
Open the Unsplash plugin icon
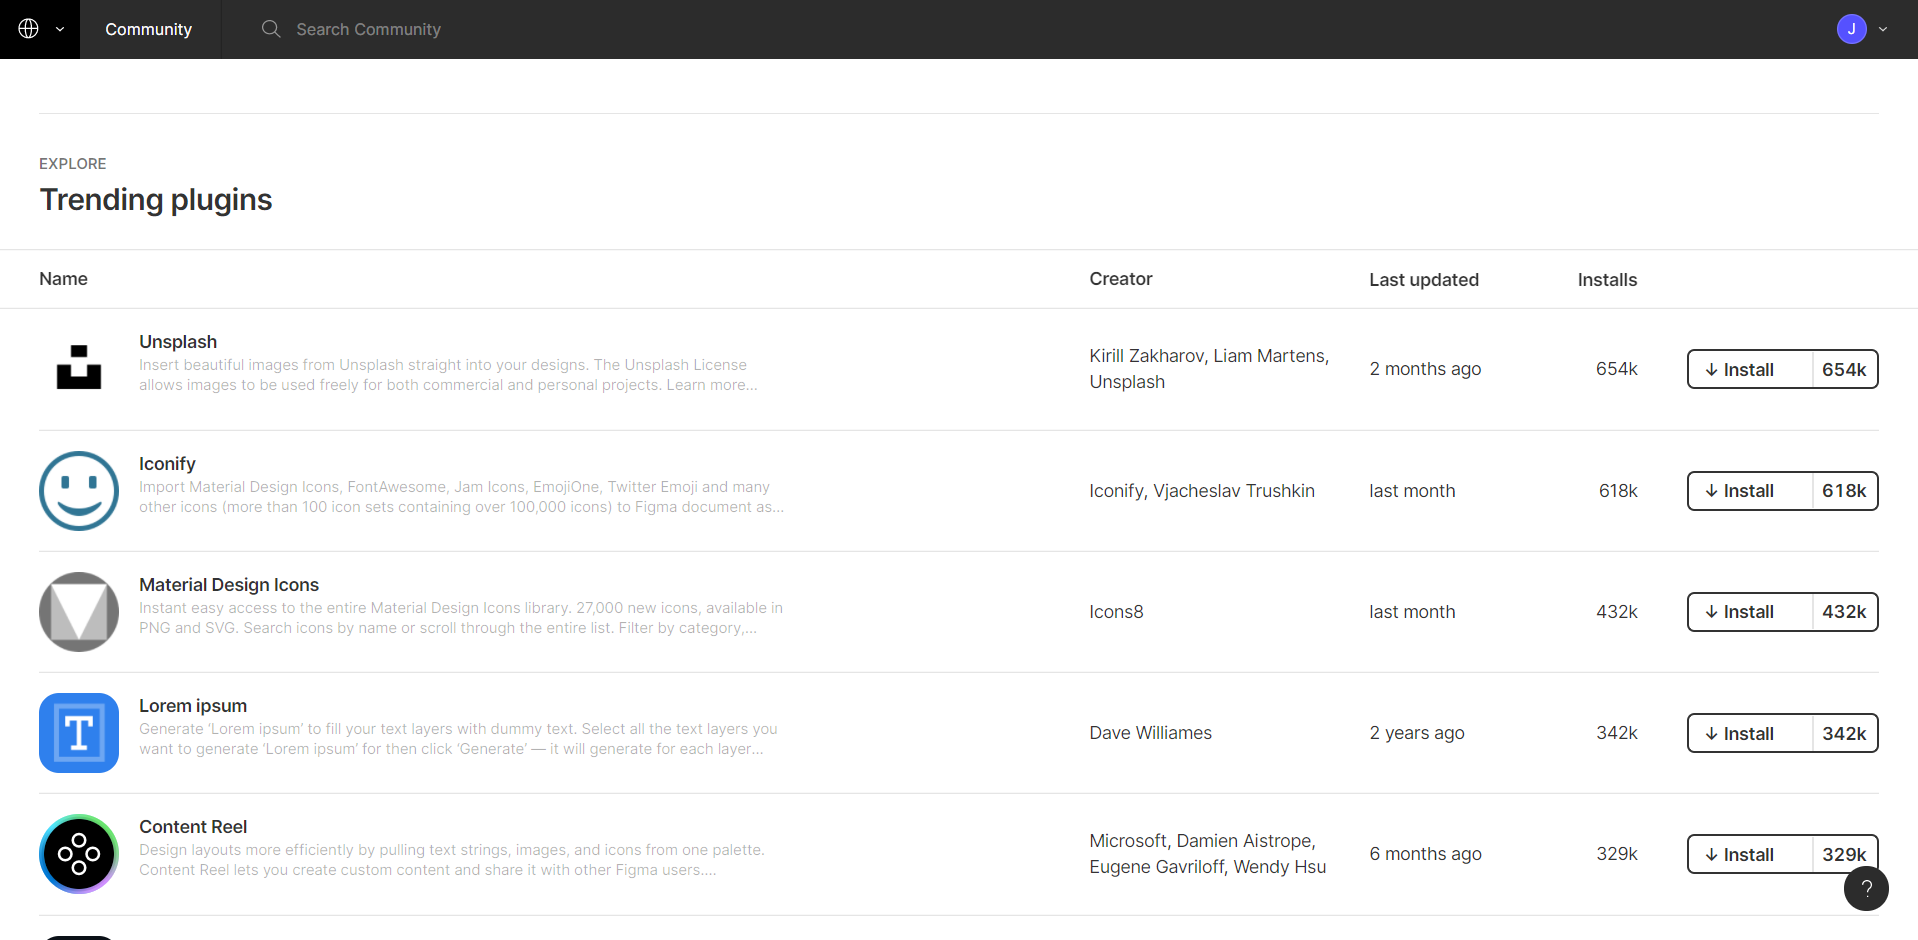coord(79,367)
